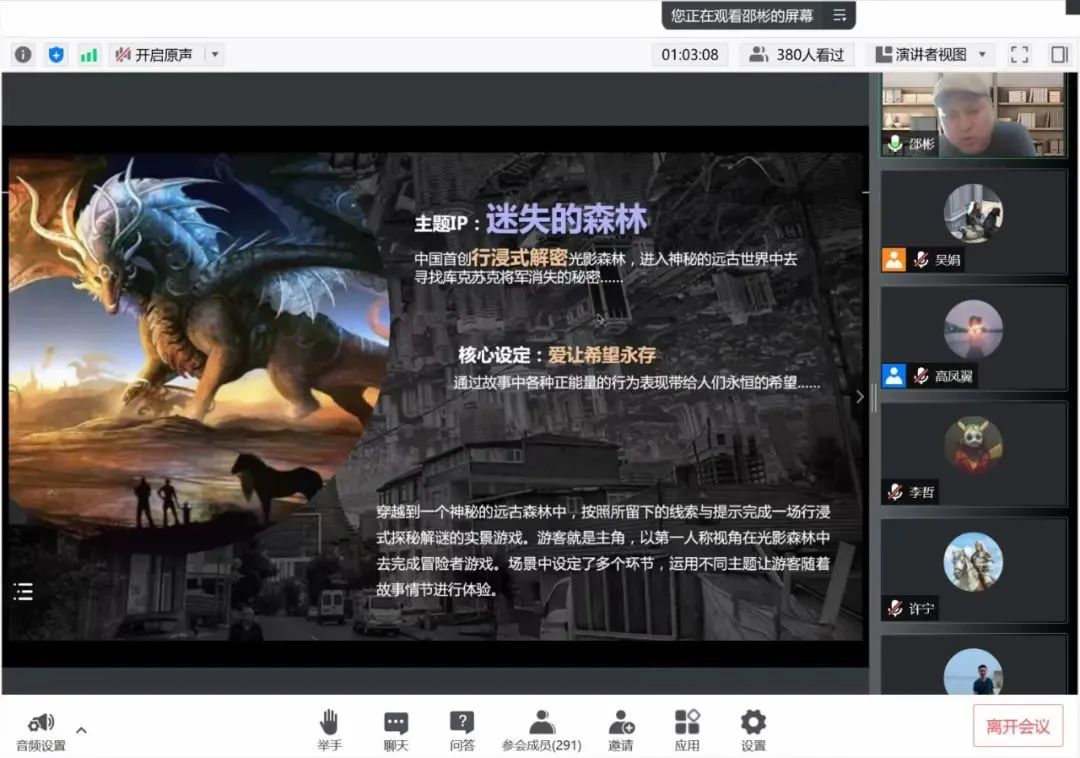
Task: Click the 离开会议 leave meeting button
Action: tap(1018, 726)
